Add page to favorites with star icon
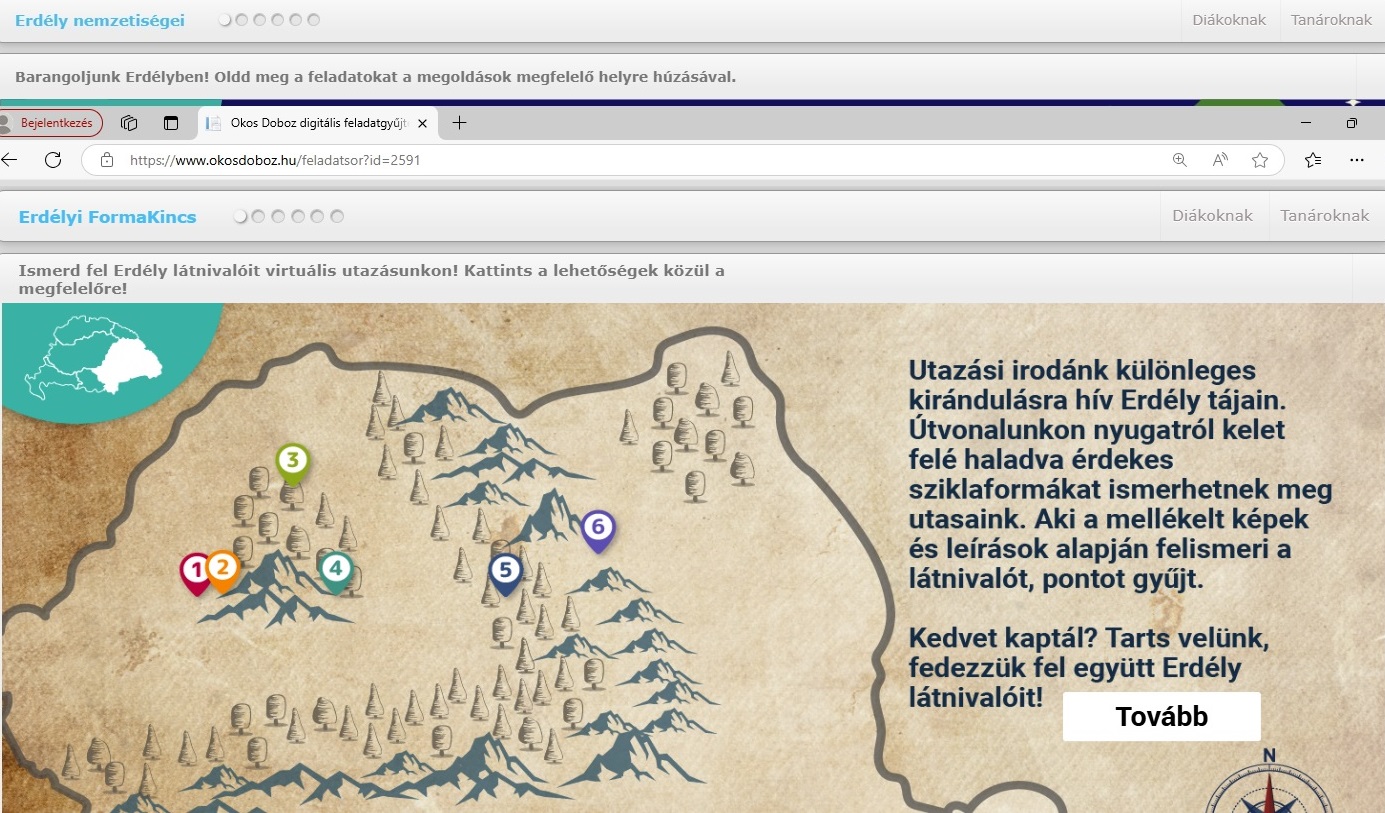 [1260, 160]
